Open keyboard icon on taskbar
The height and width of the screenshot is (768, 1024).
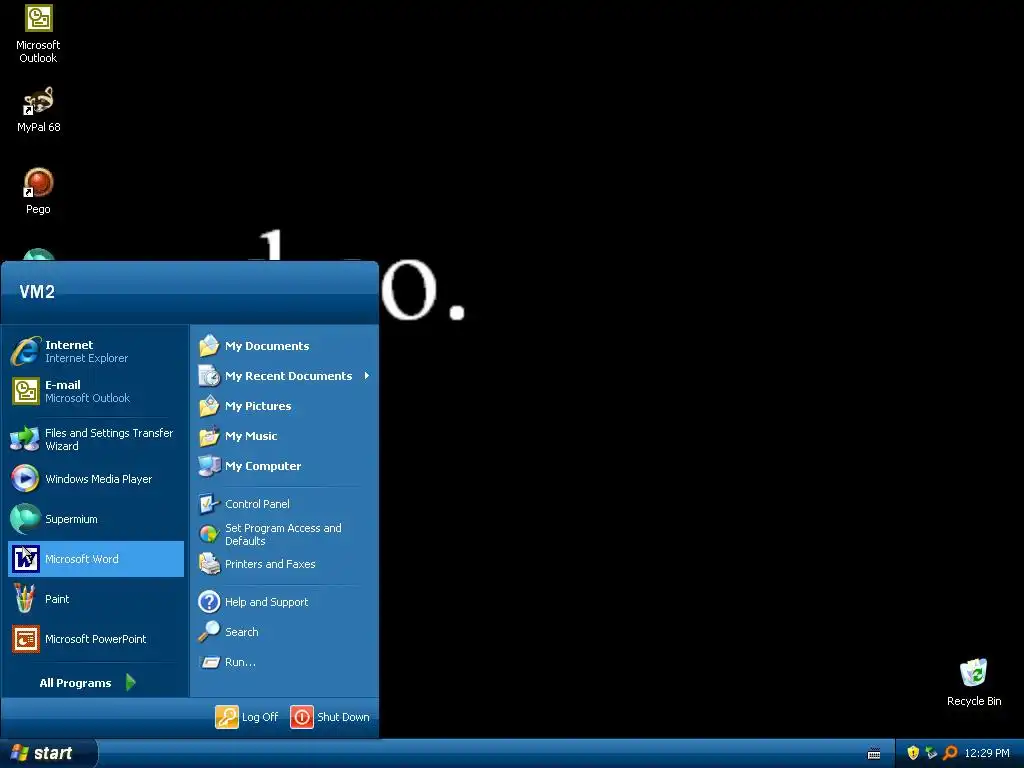(x=874, y=754)
